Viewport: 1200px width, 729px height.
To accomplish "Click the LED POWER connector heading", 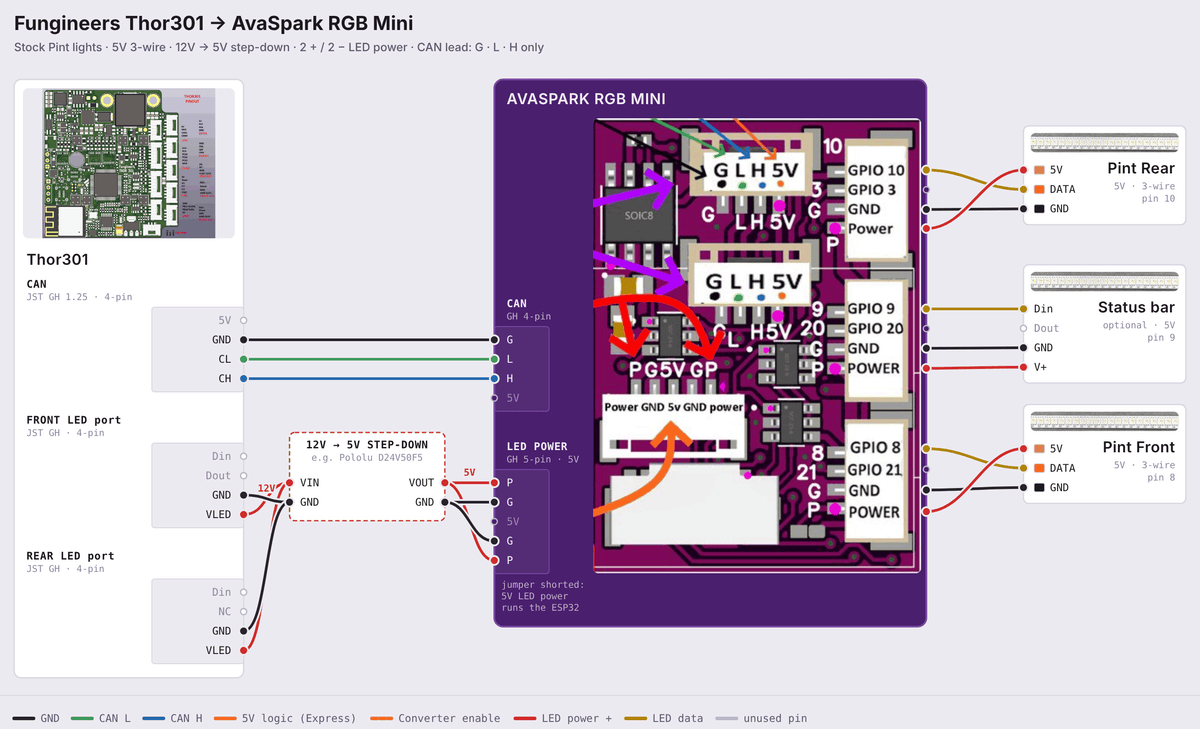I will pos(537,447).
